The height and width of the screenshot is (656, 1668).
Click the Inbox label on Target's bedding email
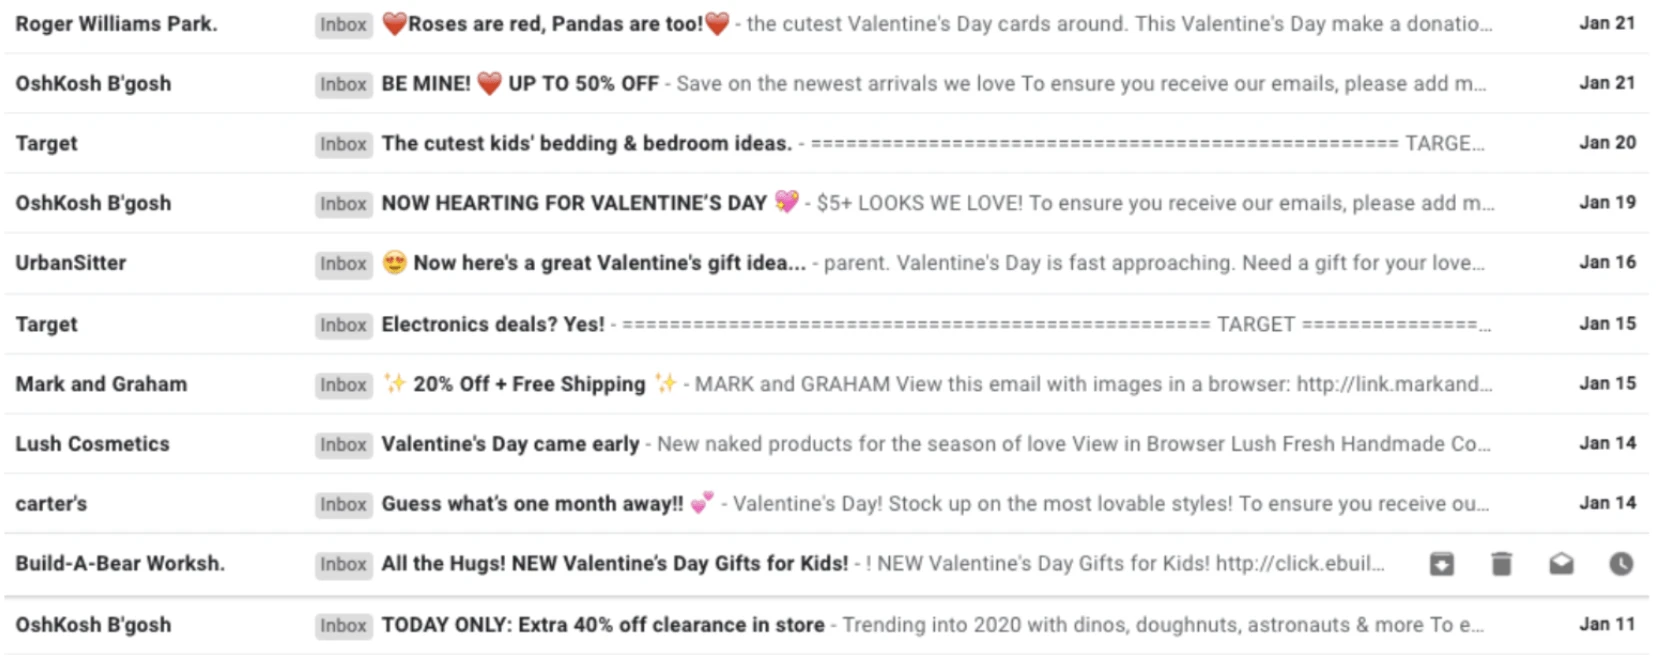pos(343,144)
